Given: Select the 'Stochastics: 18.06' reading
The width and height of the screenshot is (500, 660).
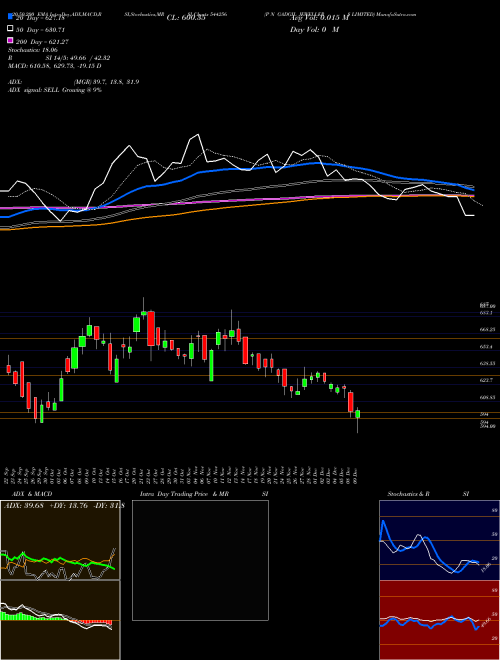Looking at the screenshot, I should pyautogui.click(x=33, y=50).
